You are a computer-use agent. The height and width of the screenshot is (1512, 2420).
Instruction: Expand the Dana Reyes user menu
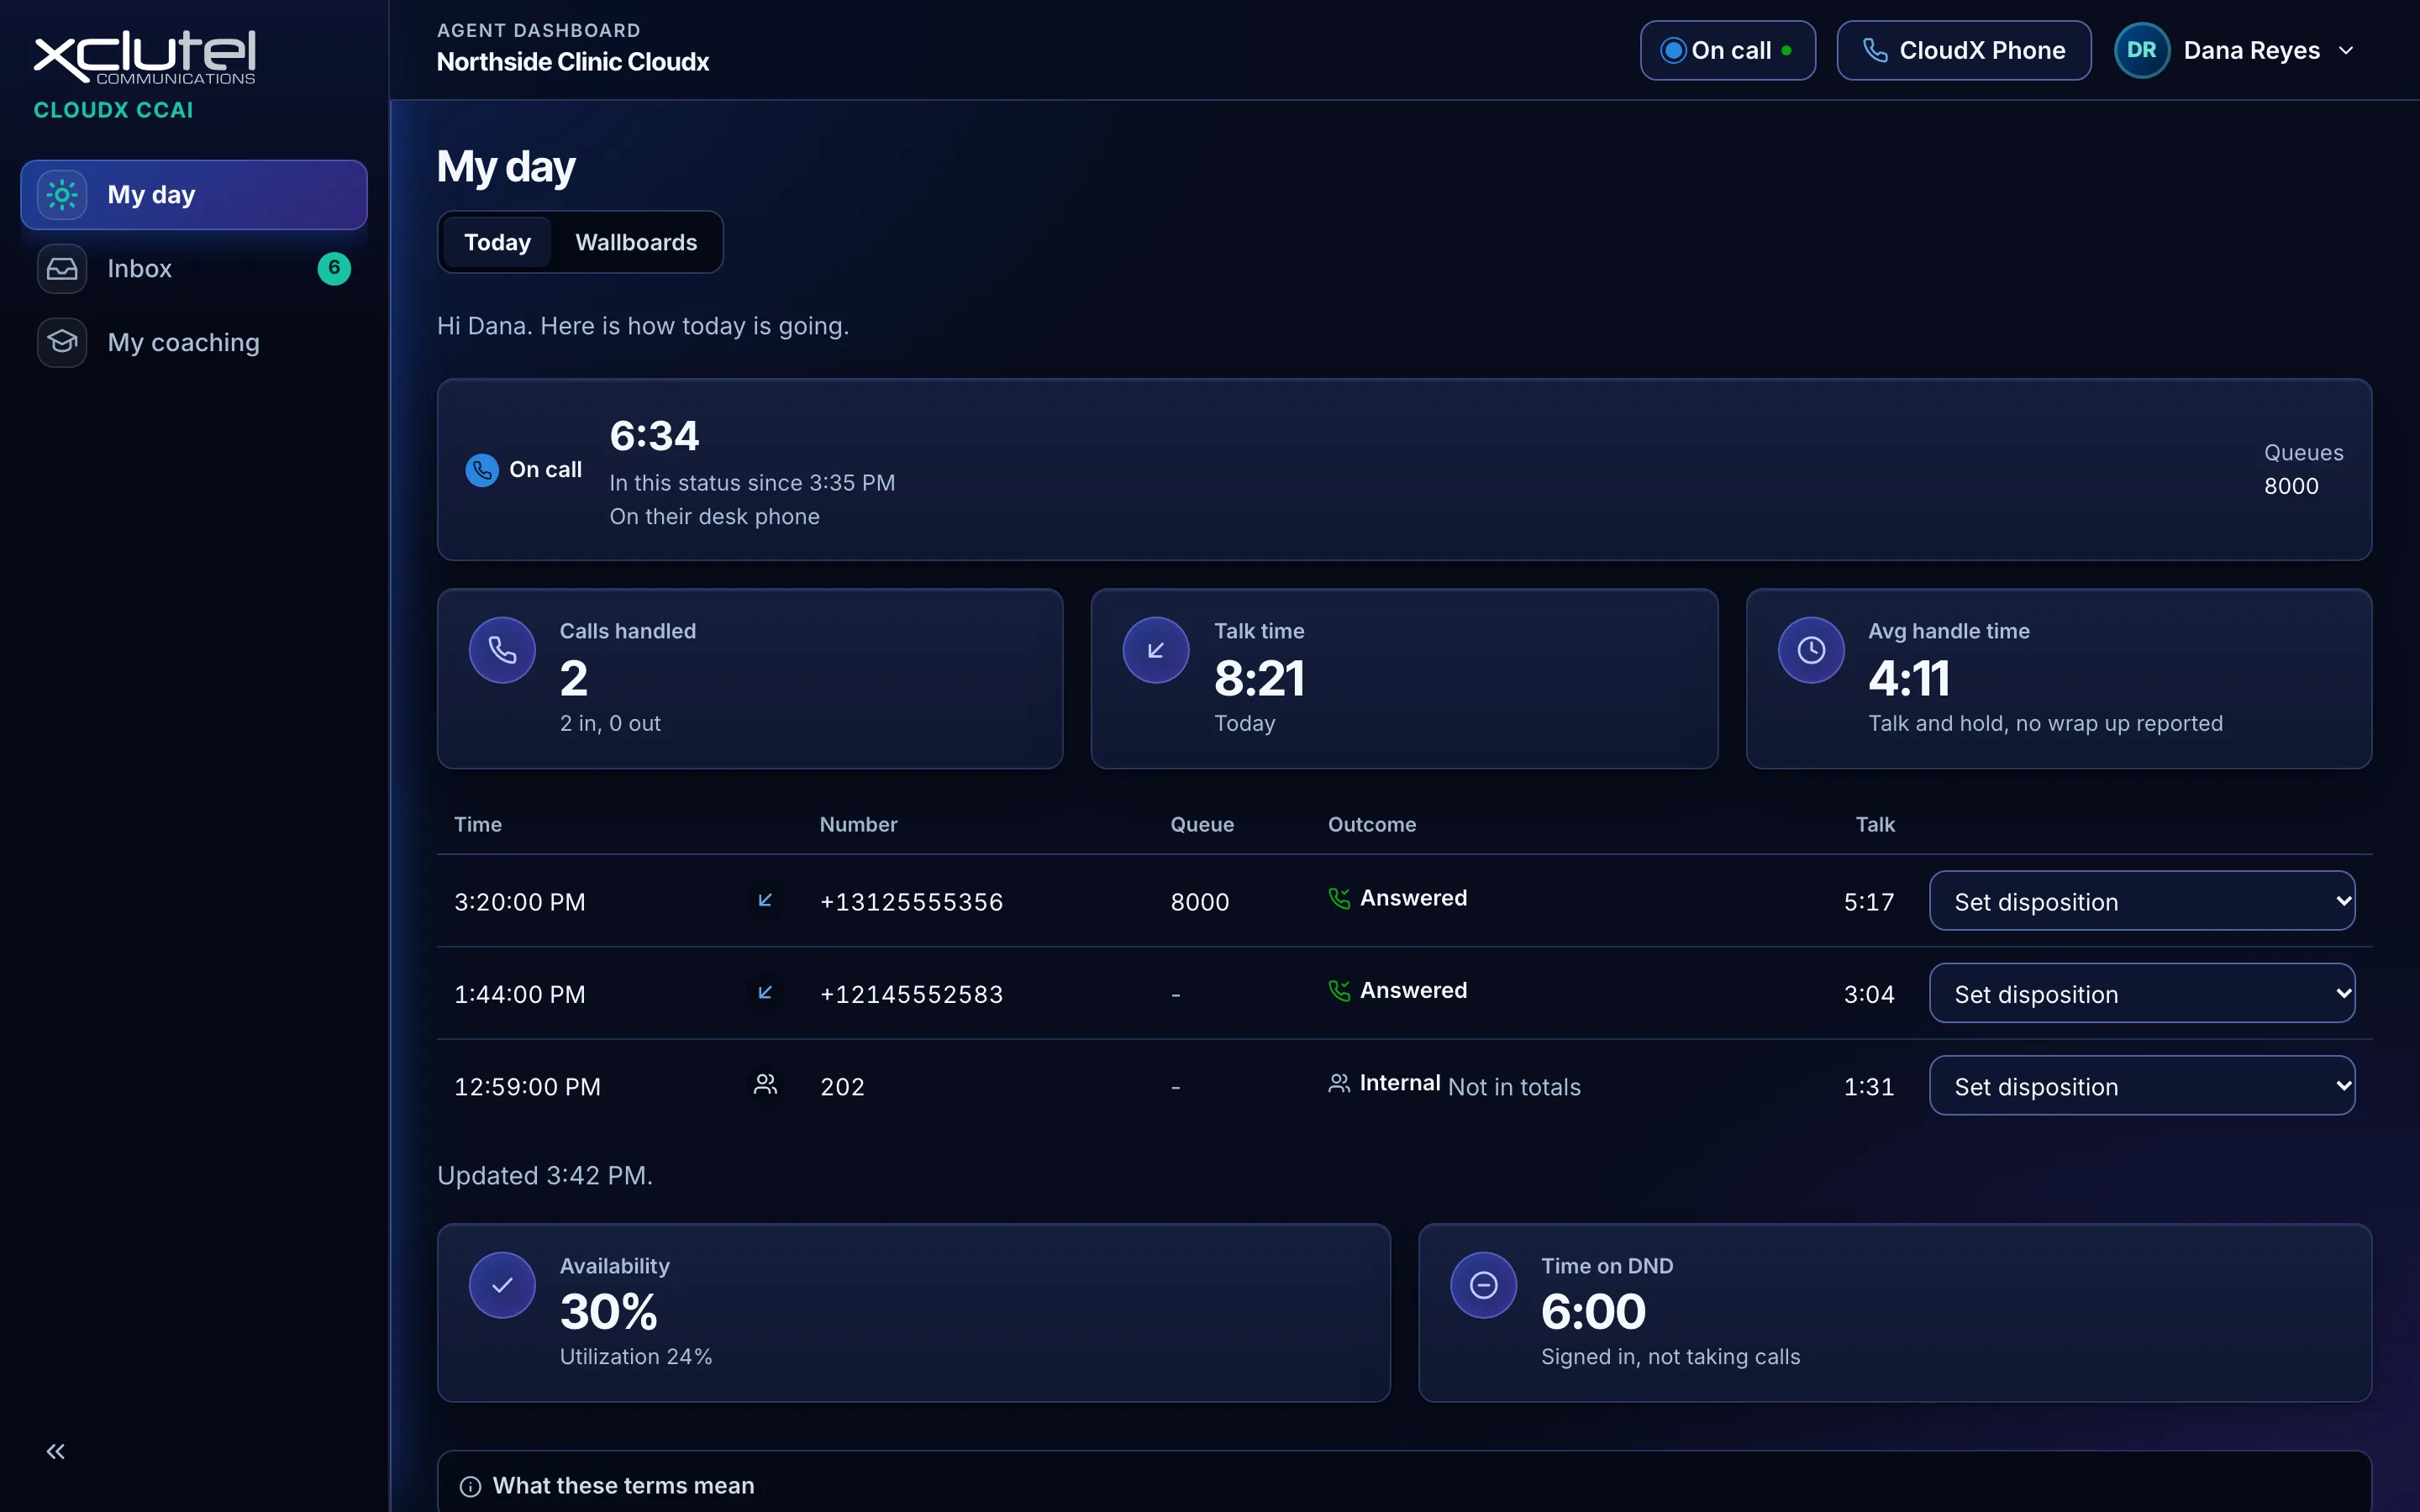[x=2237, y=50]
